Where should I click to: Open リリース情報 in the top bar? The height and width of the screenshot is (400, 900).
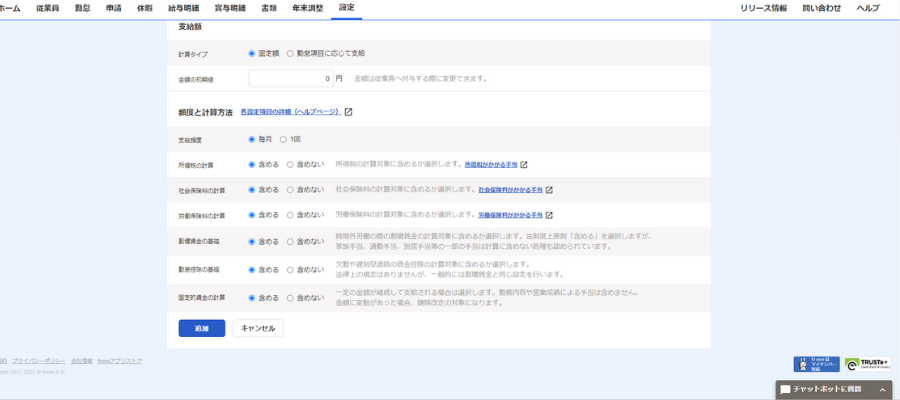pyautogui.click(x=763, y=8)
